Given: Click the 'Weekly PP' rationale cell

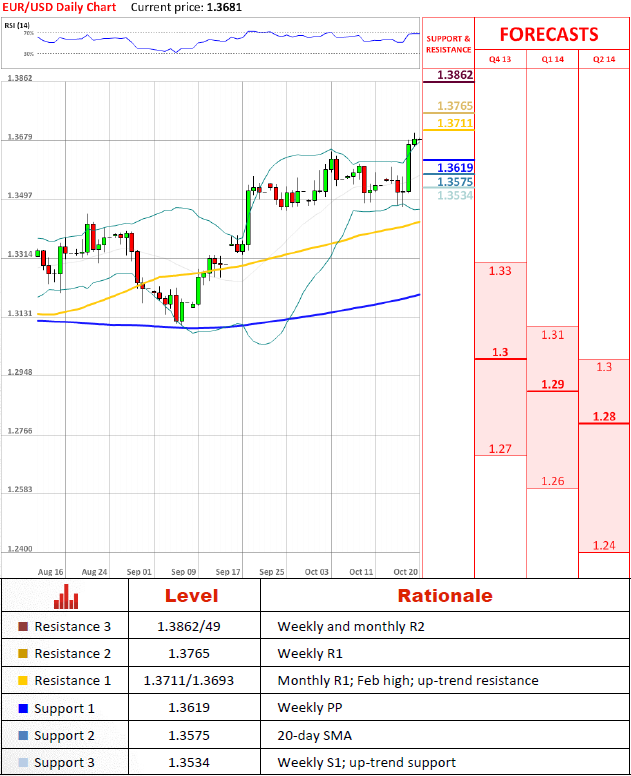Looking at the screenshot, I should 310,708.
